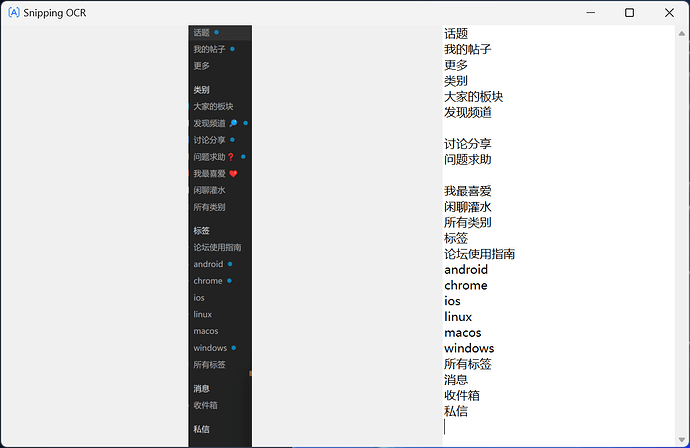Image resolution: width=690 pixels, height=448 pixels.
Task: Click recognized text linux in OCR output
Action: (458, 317)
